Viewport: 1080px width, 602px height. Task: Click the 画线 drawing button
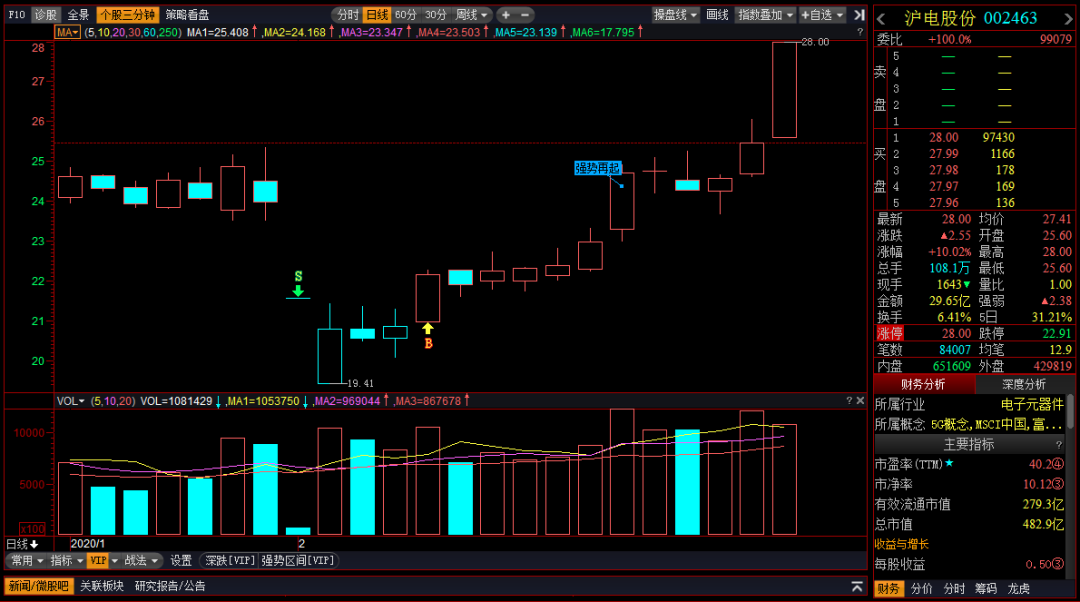point(717,14)
